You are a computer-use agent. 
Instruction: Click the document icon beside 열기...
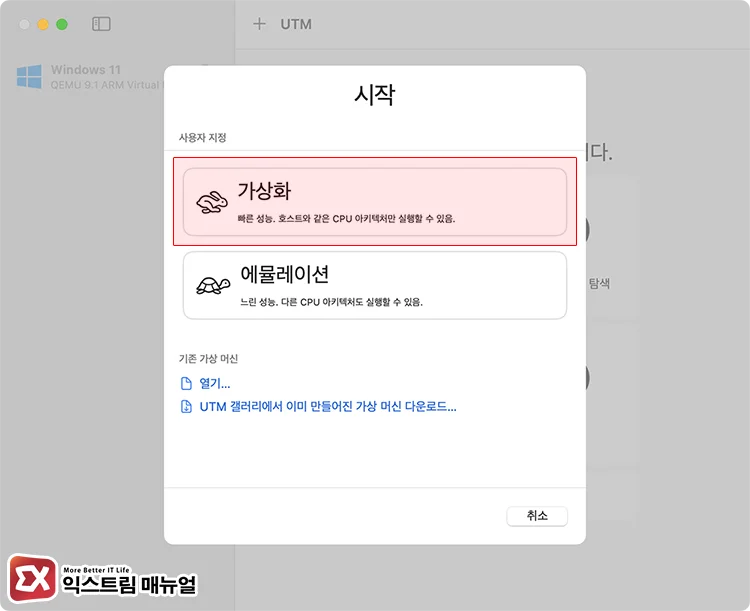click(x=186, y=383)
